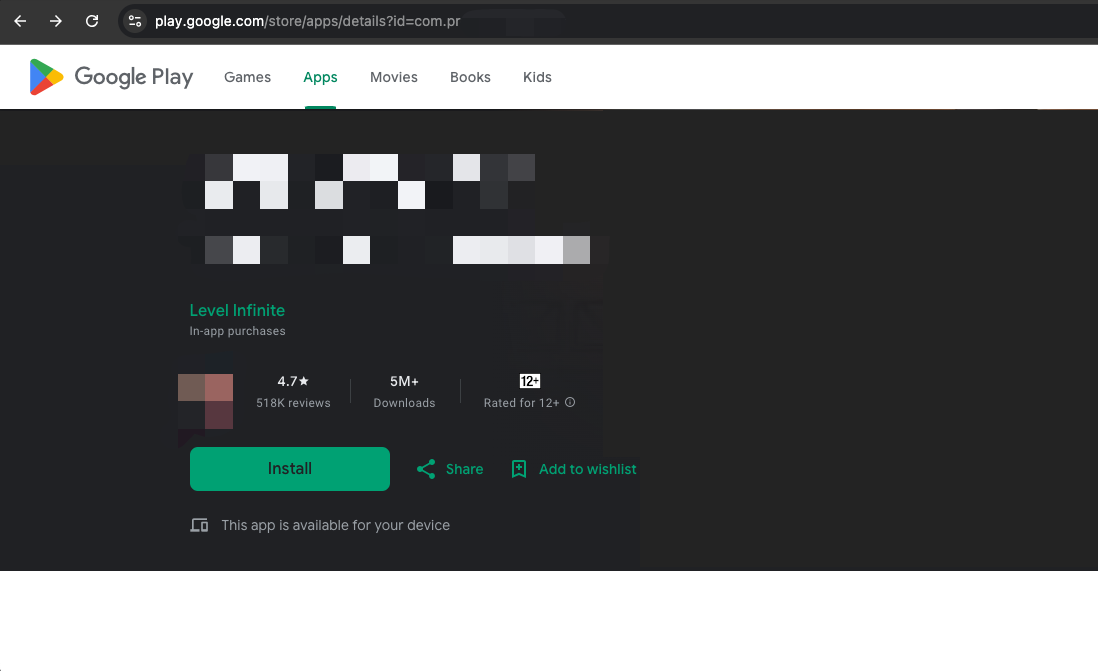
Task: Click the Share icon
Action: tap(426, 469)
